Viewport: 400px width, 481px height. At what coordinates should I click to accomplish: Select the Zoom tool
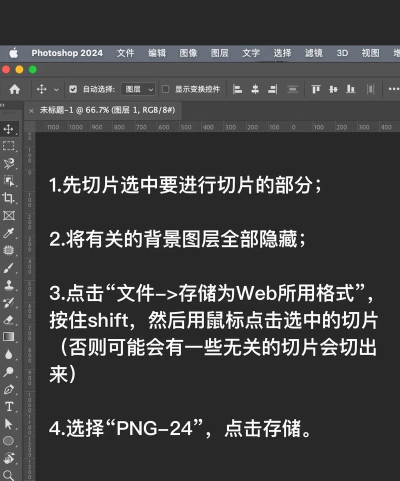pyautogui.click(x=8, y=475)
